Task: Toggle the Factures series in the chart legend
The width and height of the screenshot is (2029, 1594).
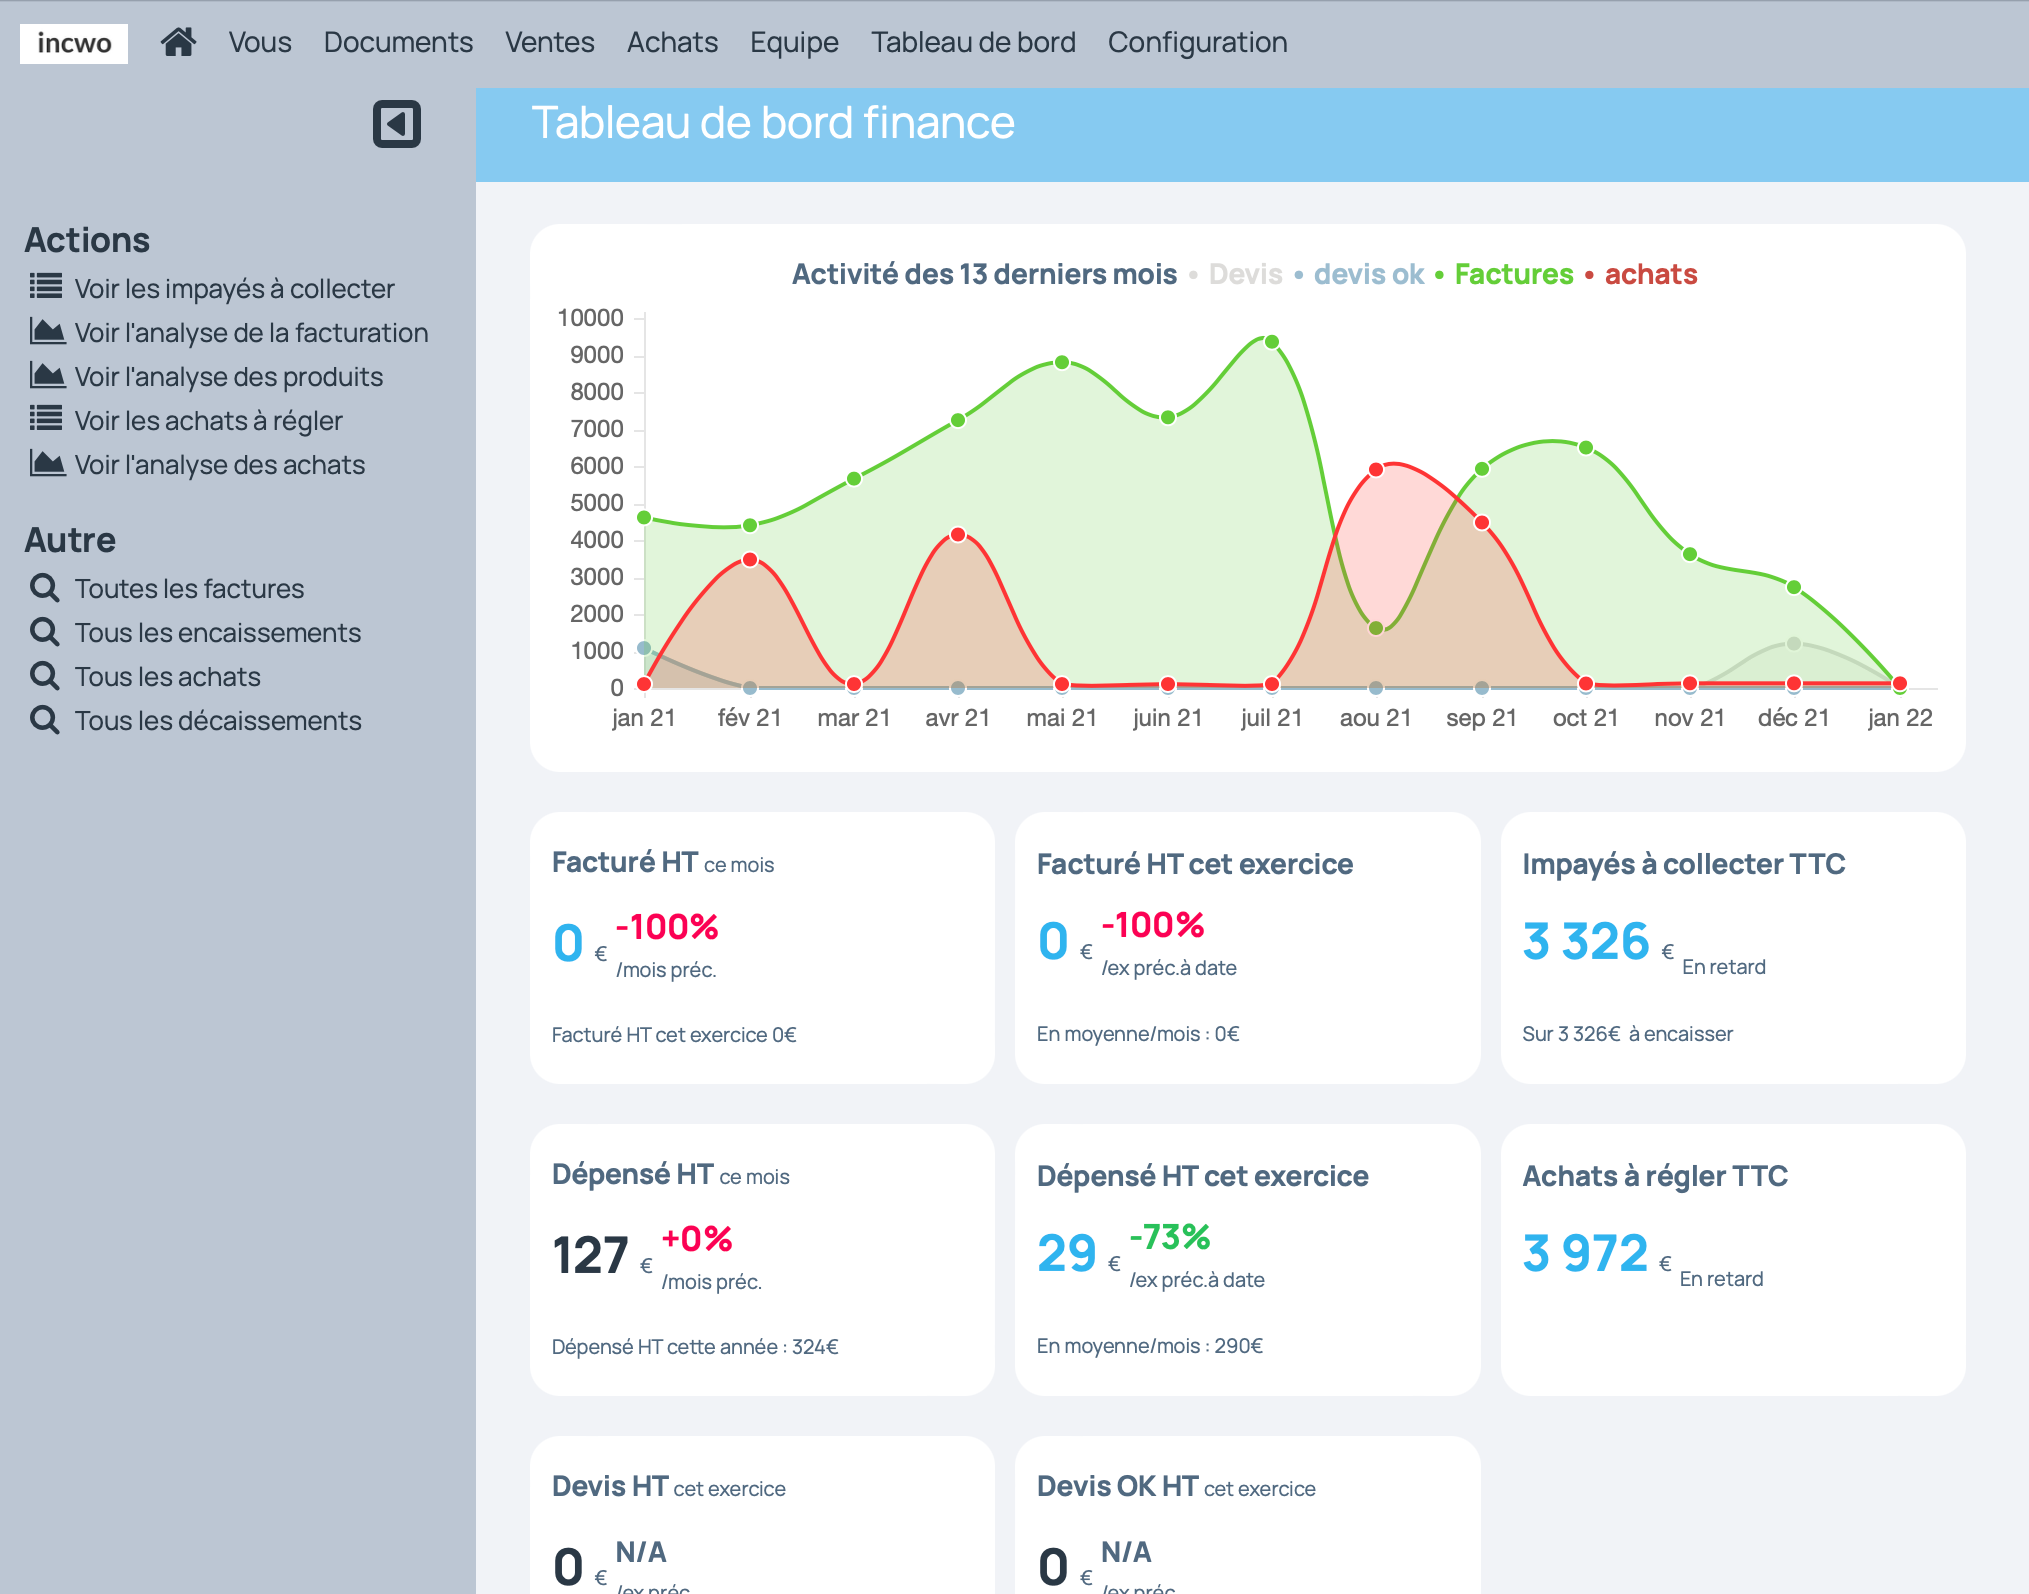Action: coord(1513,273)
